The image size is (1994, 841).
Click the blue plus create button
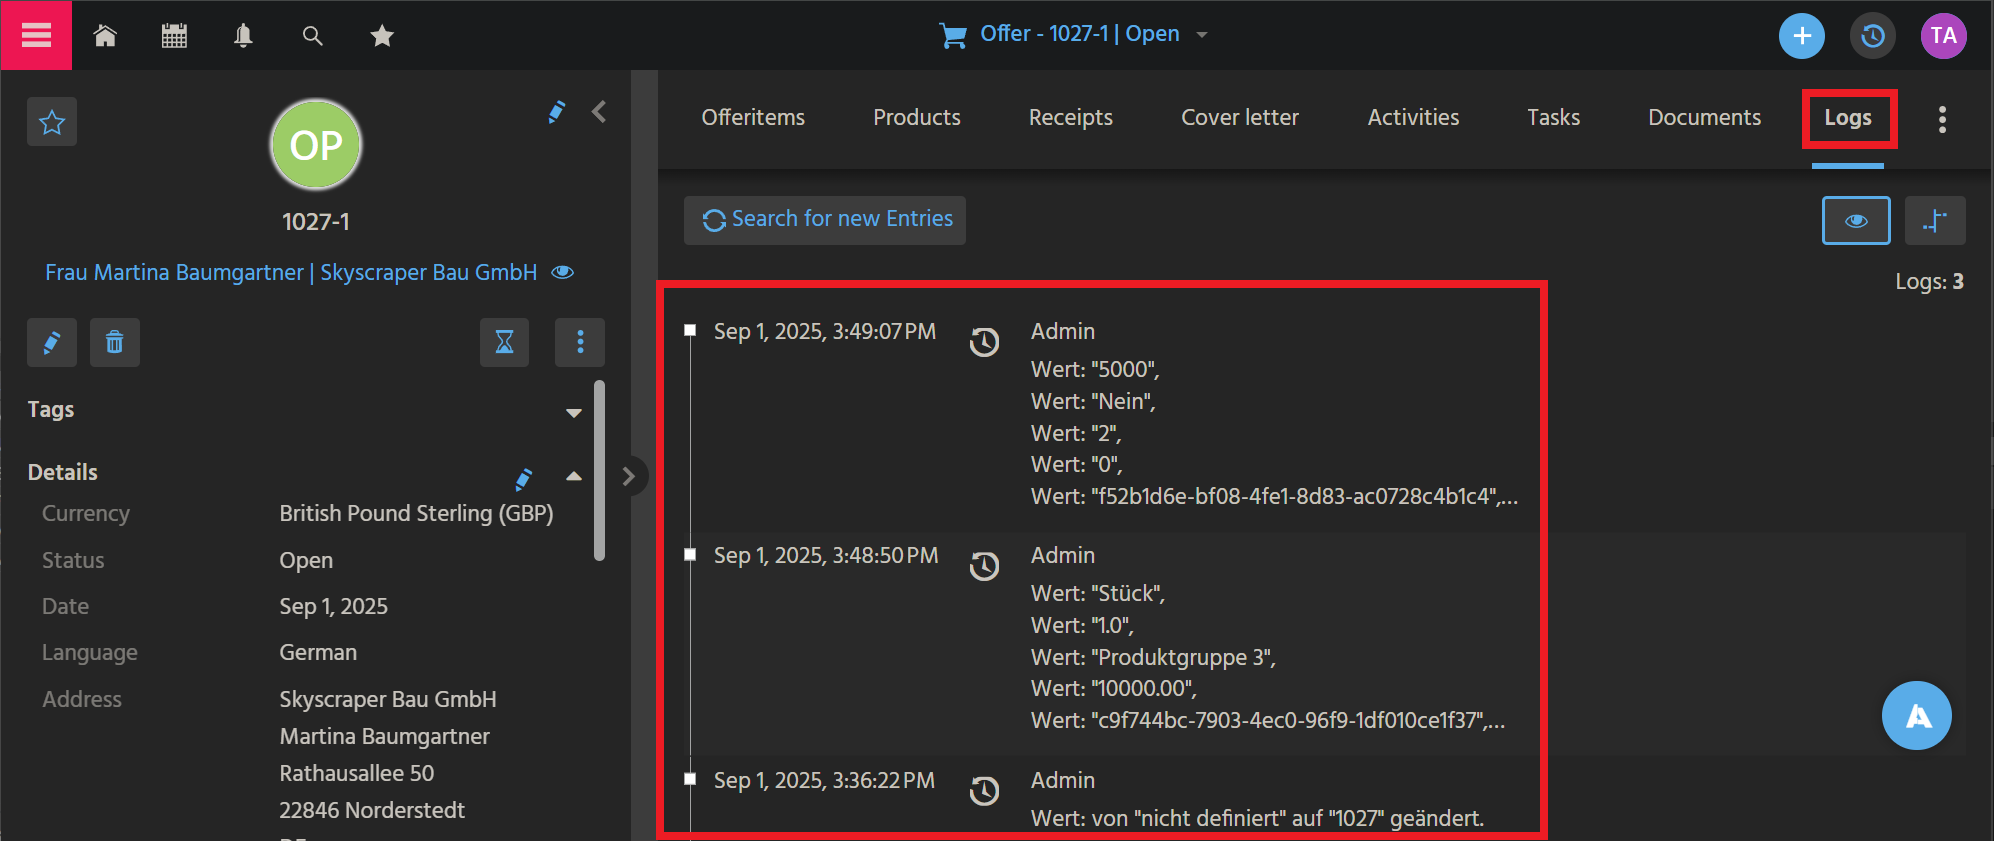(x=1802, y=36)
